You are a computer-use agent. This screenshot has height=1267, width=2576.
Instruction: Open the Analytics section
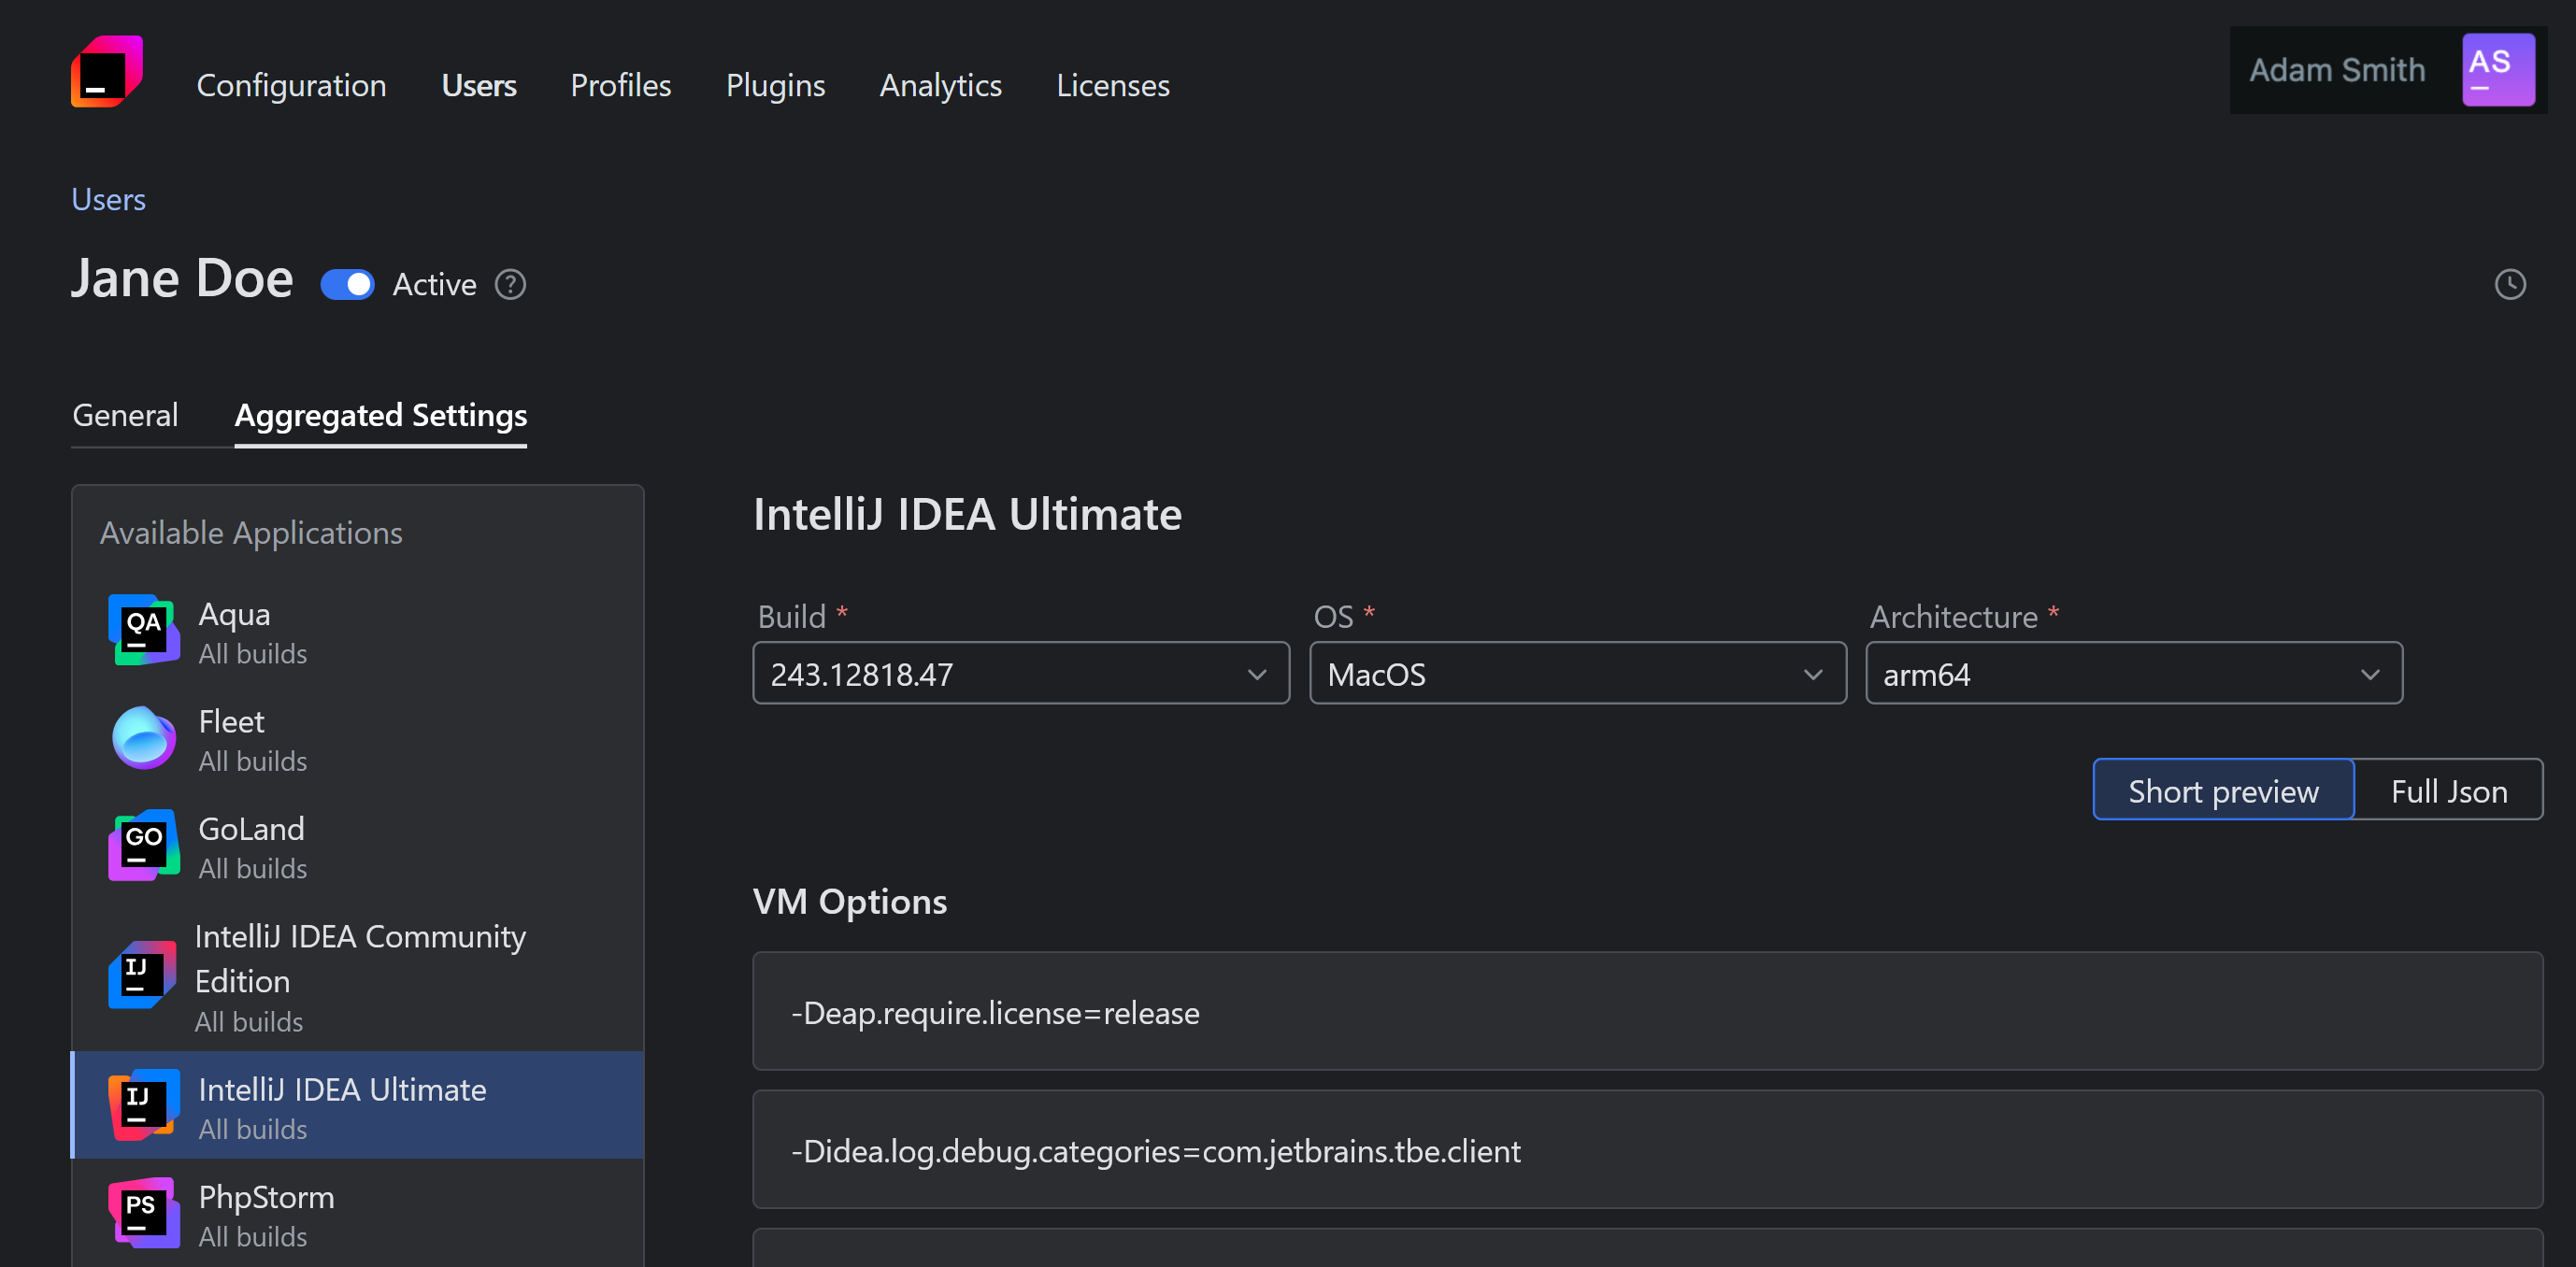940,85
